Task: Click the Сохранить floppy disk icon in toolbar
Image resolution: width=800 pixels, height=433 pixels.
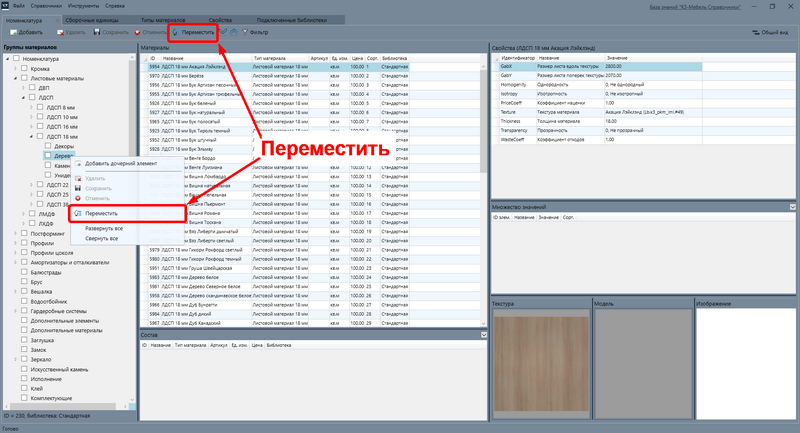Action: (97, 32)
